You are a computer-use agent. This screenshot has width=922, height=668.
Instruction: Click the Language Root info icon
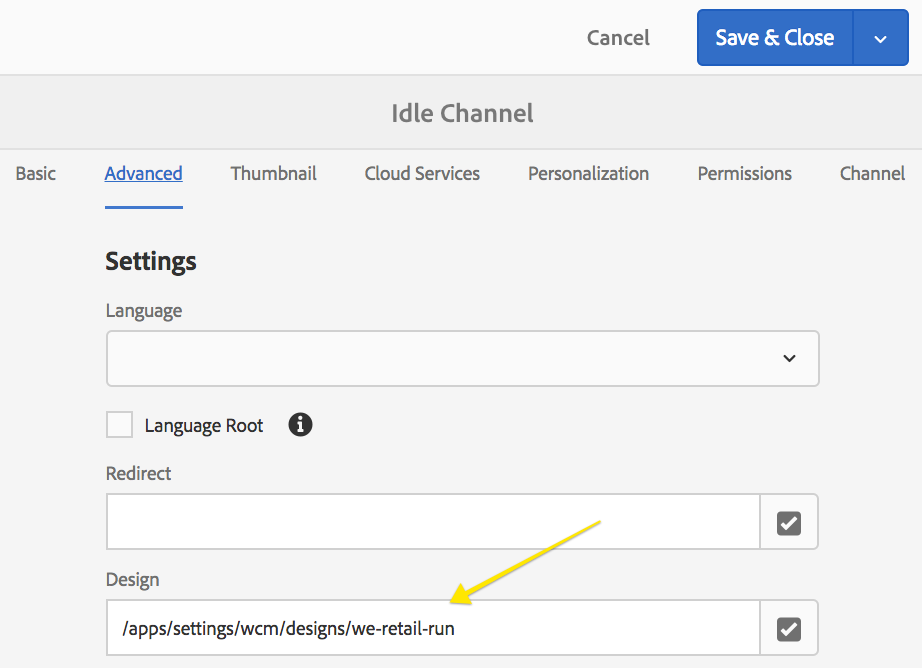(300, 425)
